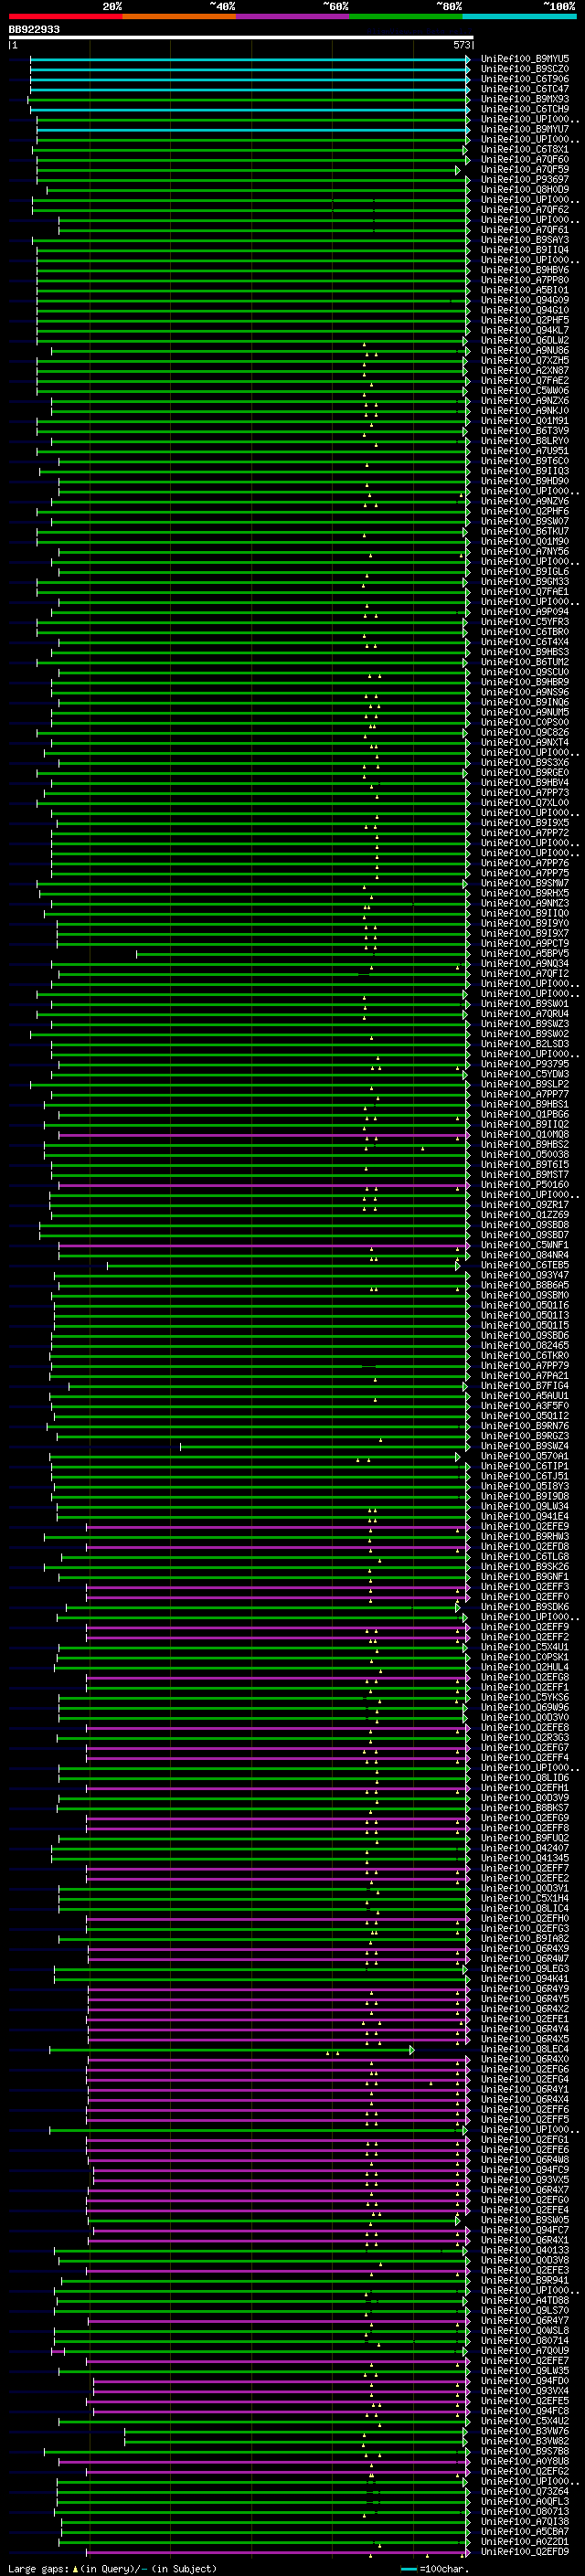Click the cyan alignment bar for UniRef100_B9MYU5
The height and width of the screenshot is (2576, 585).
(250, 59)
